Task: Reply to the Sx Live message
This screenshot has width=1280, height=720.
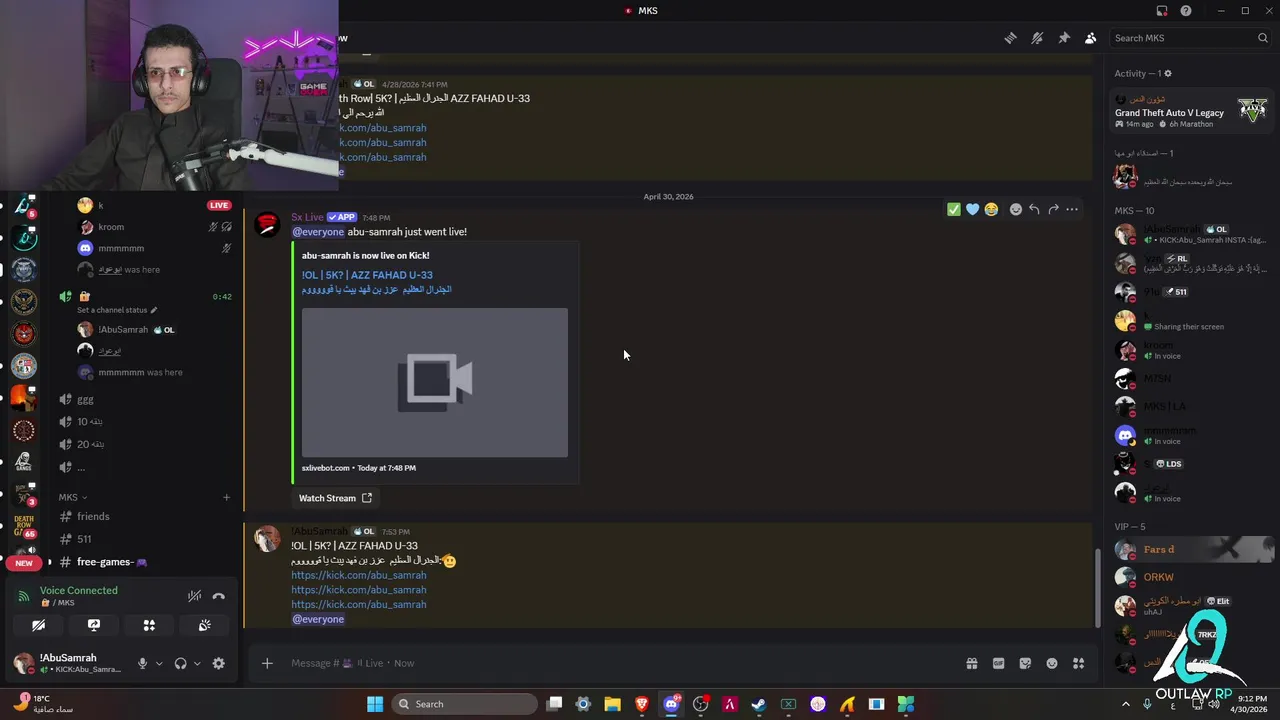Action: pos(1034,209)
